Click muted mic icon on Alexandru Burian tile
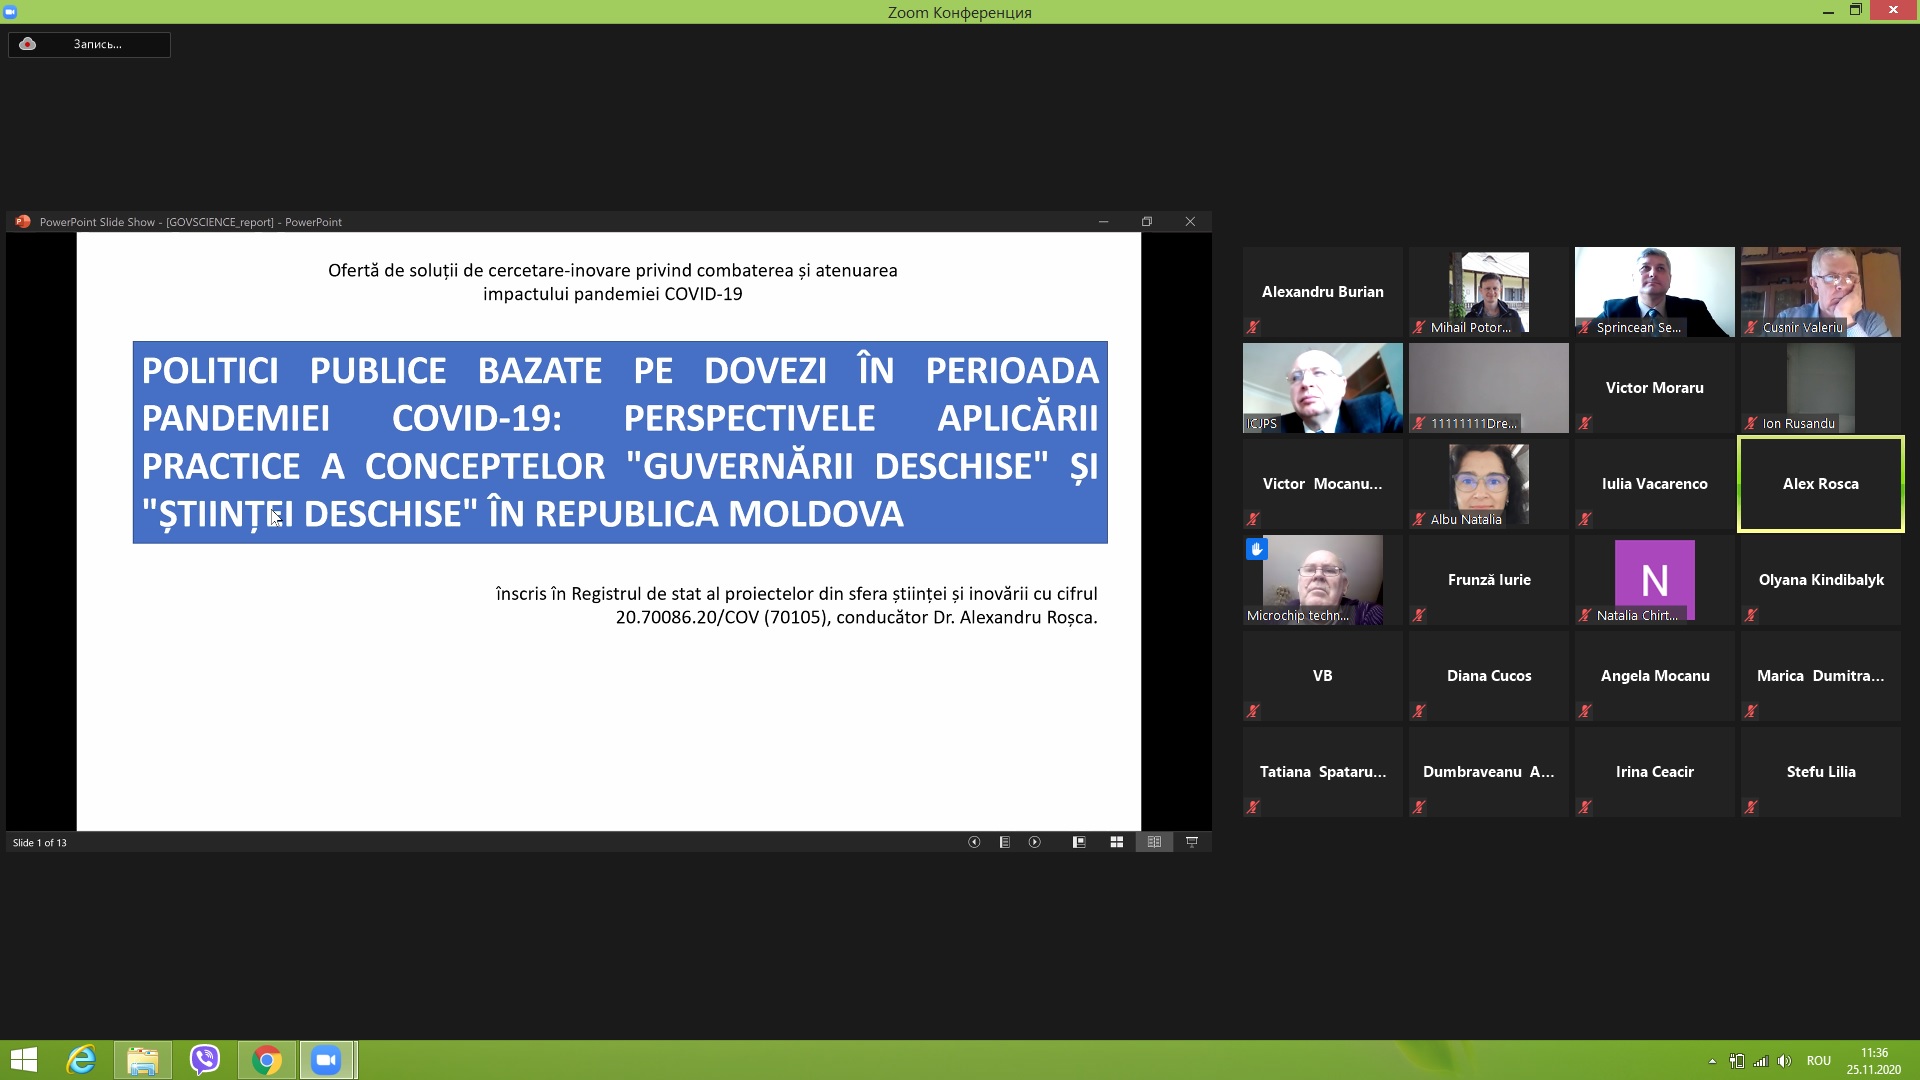 (1253, 327)
